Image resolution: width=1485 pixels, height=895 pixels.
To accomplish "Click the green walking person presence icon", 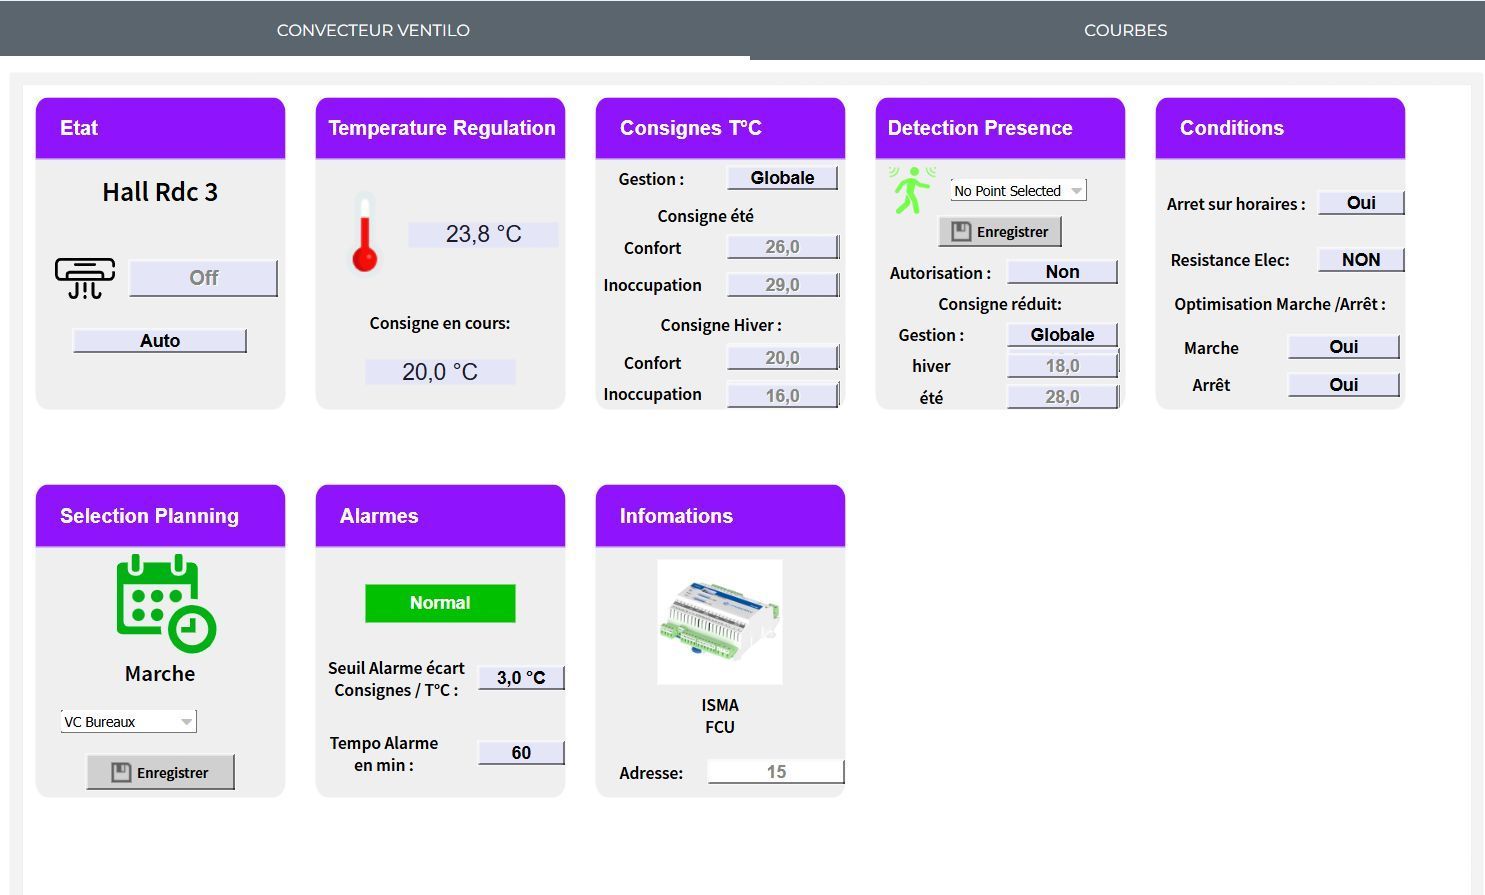I will (x=911, y=190).
